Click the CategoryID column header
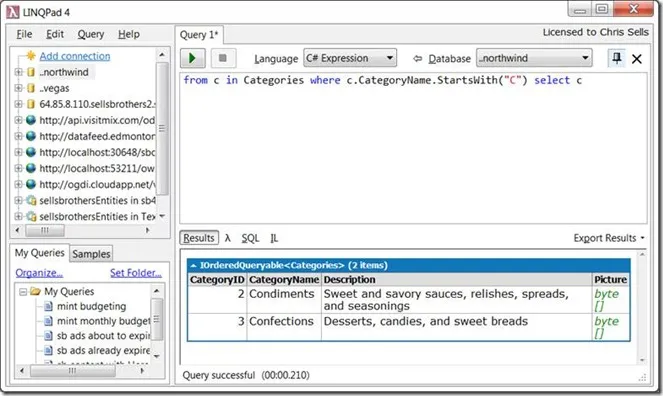This screenshot has height=396, width=663. pyautogui.click(x=217, y=279)
